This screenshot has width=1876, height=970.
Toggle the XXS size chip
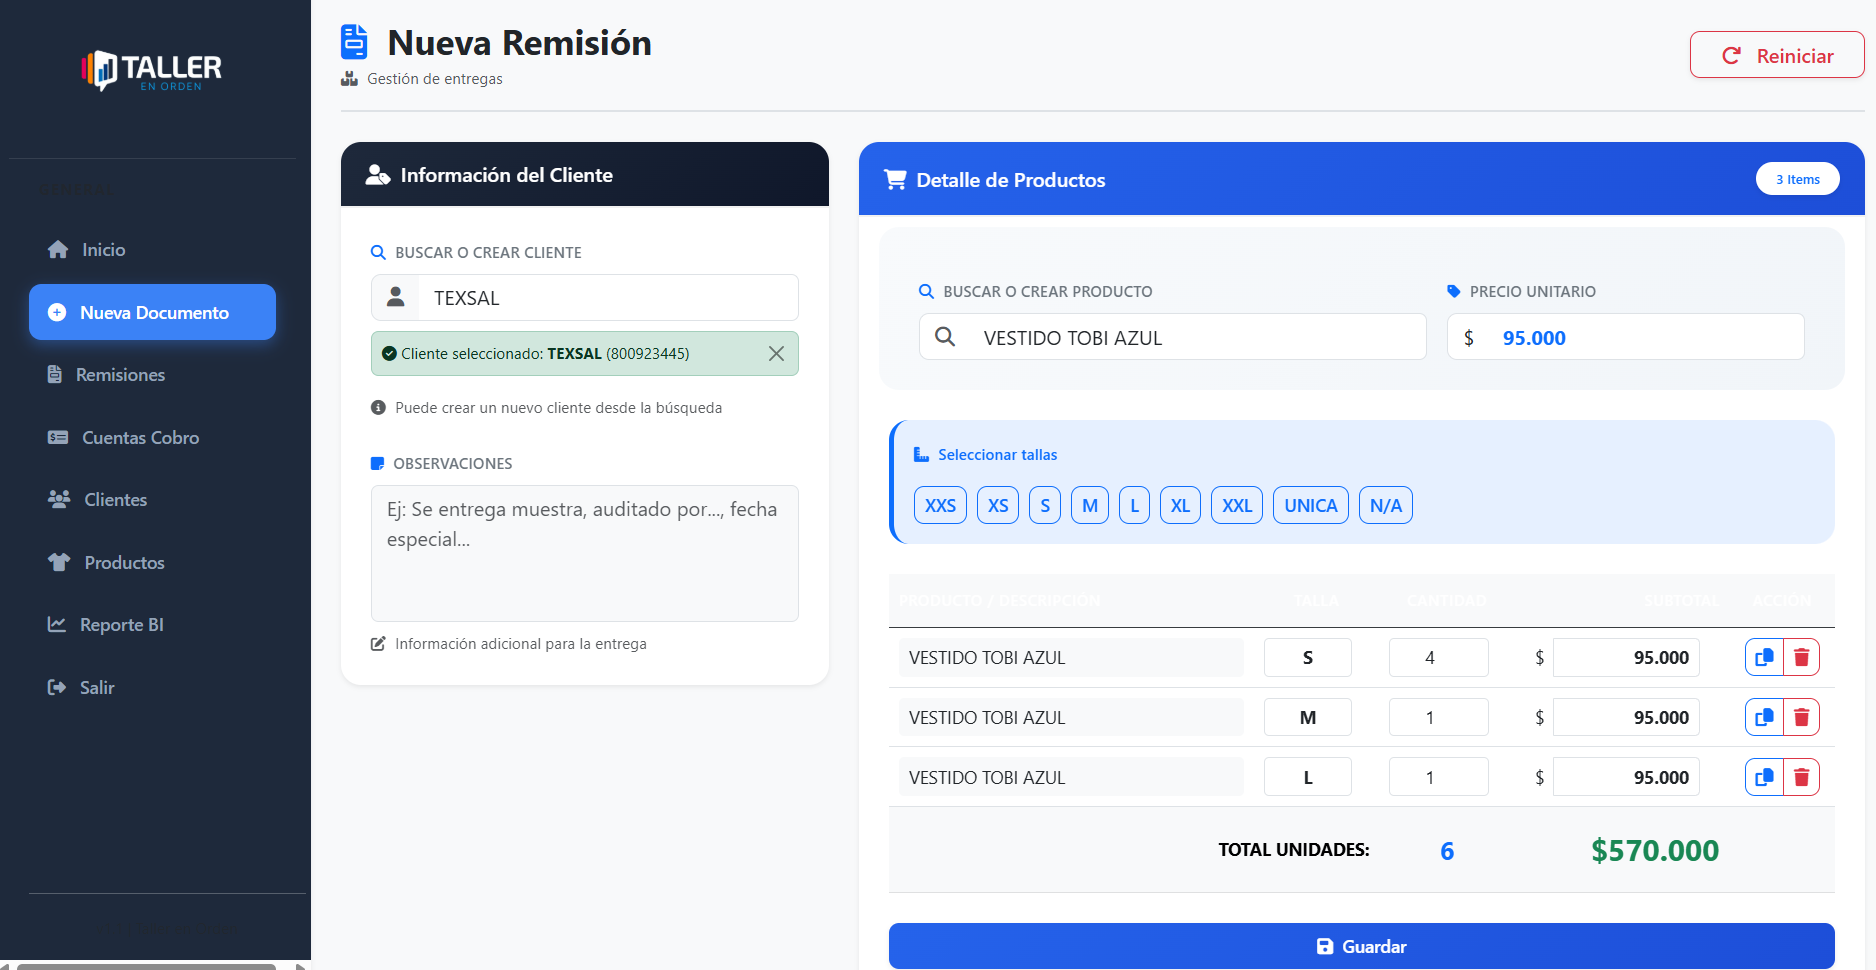(940, 506)
